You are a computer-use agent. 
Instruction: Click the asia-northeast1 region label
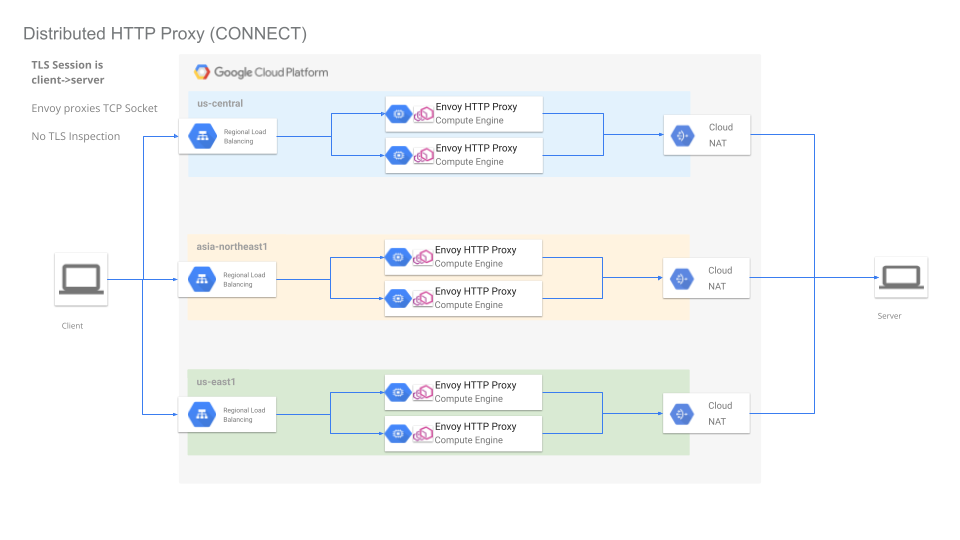(x=232, y=246)
